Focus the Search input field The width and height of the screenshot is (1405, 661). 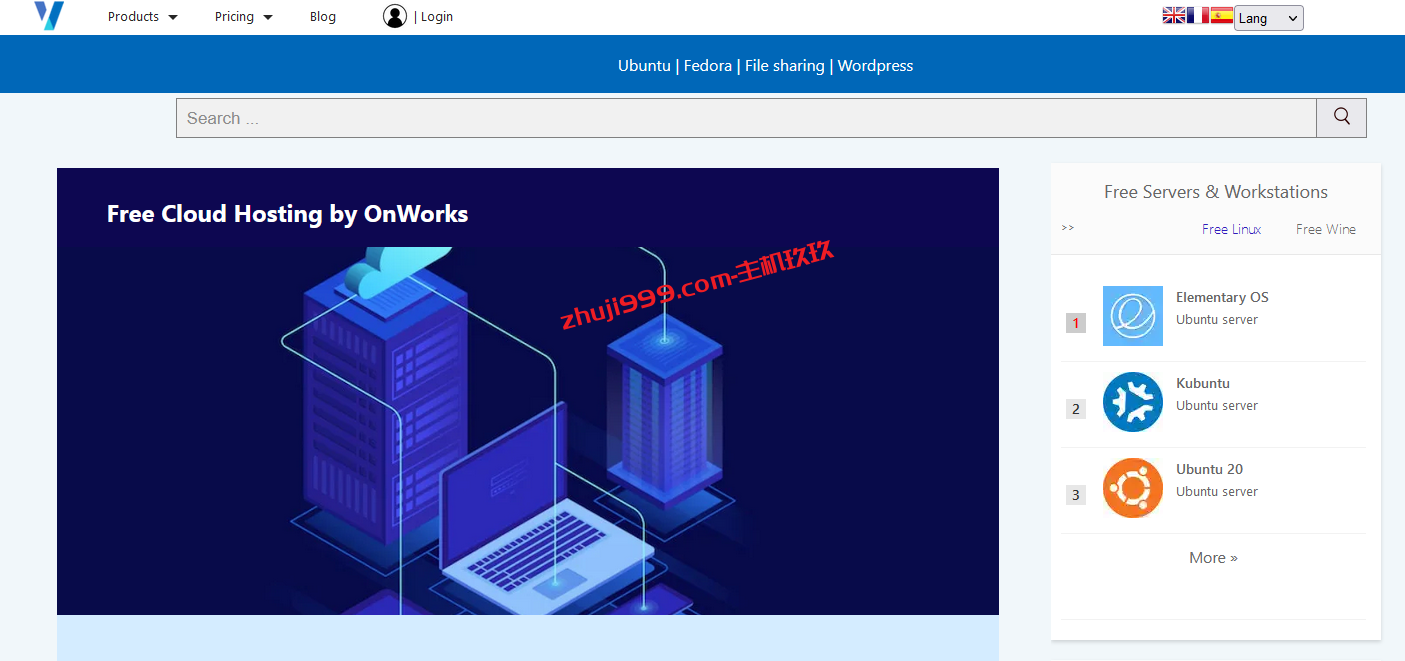(x=746, y=118)
